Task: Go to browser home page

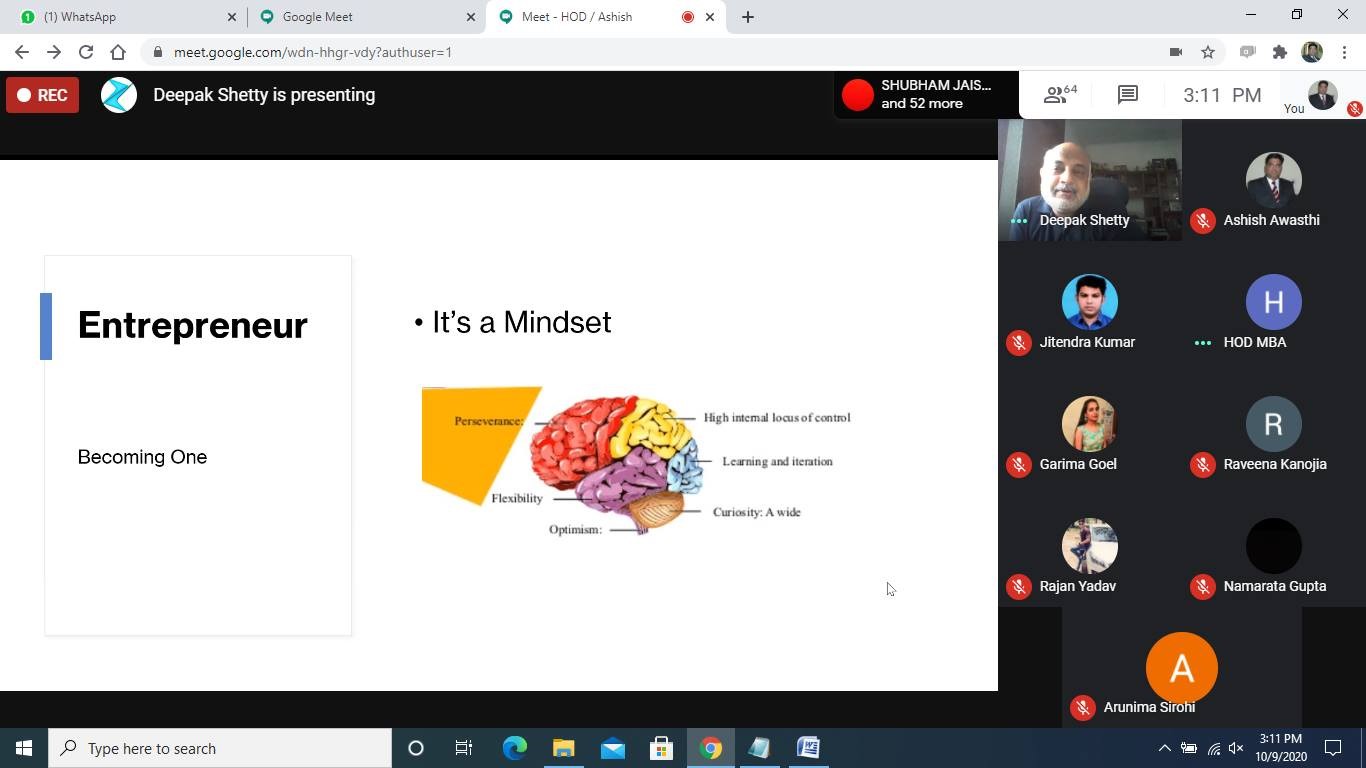Action: click(x=118, y=52)
